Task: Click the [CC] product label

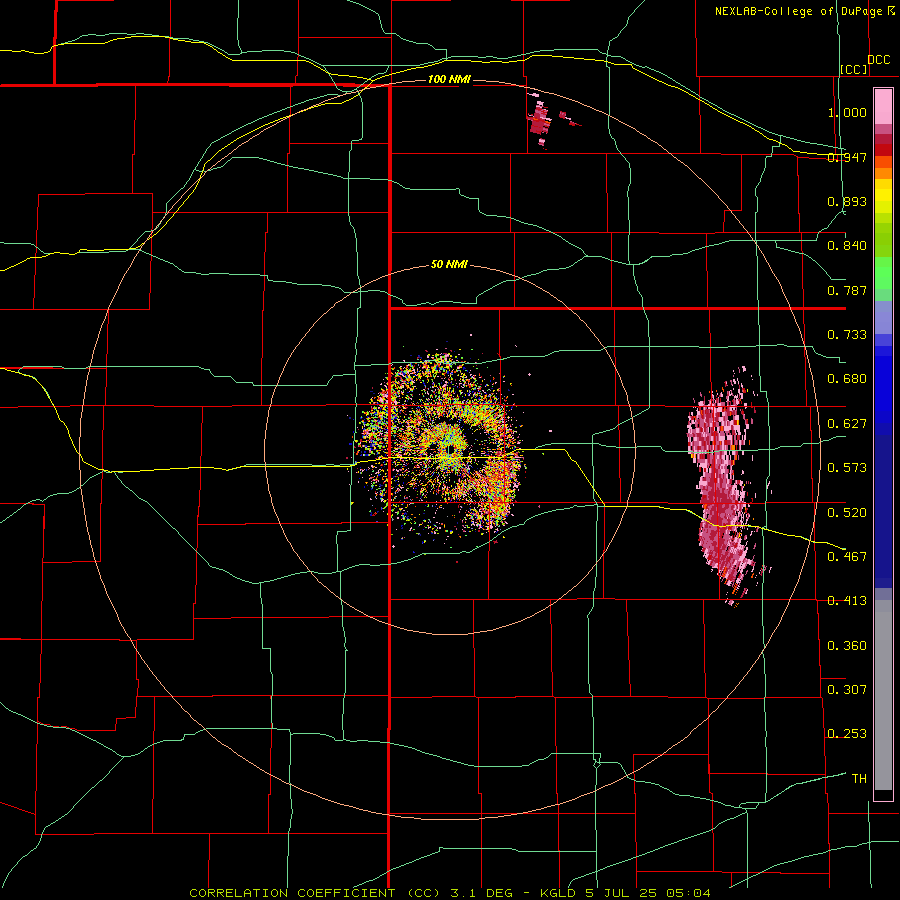Action: [854, 69]
